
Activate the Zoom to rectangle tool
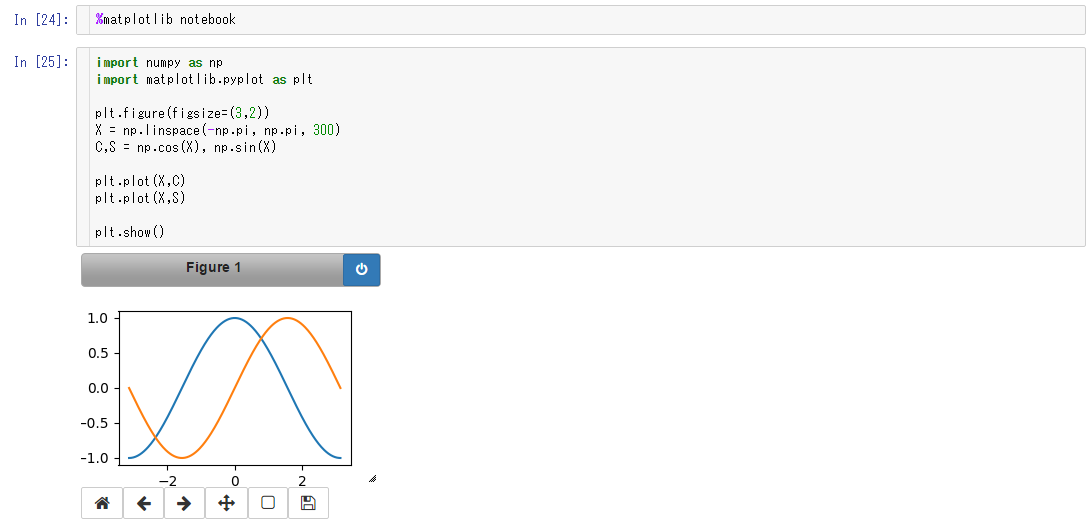tap(268, 503)
